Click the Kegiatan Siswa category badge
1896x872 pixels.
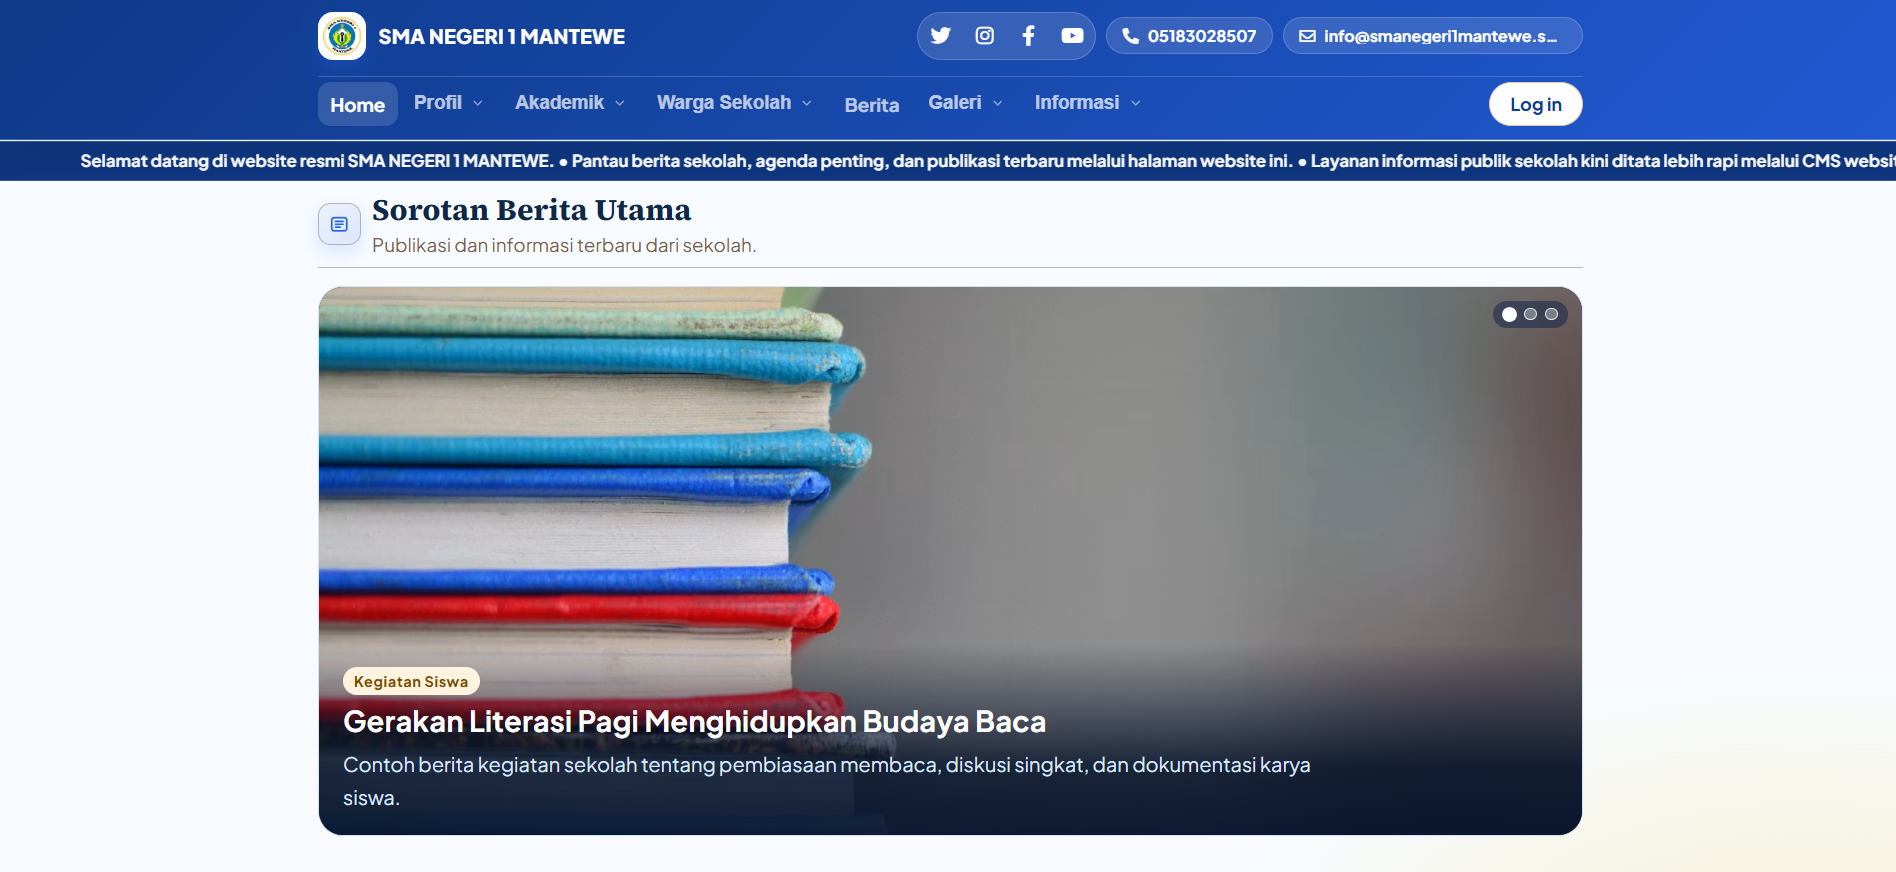coord(411,681)
